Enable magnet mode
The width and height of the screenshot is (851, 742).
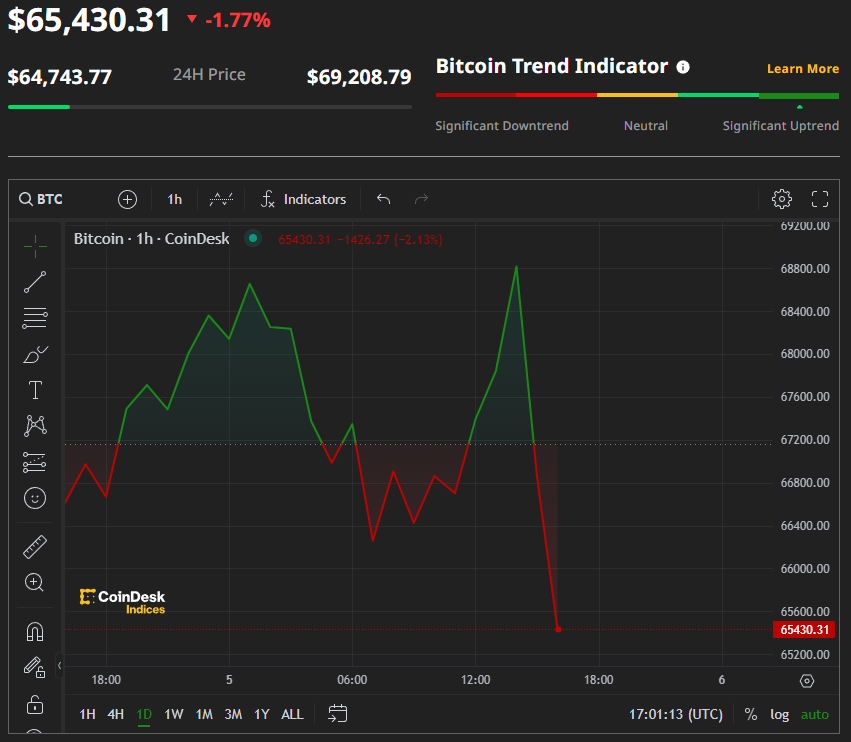tap(34, 631)
